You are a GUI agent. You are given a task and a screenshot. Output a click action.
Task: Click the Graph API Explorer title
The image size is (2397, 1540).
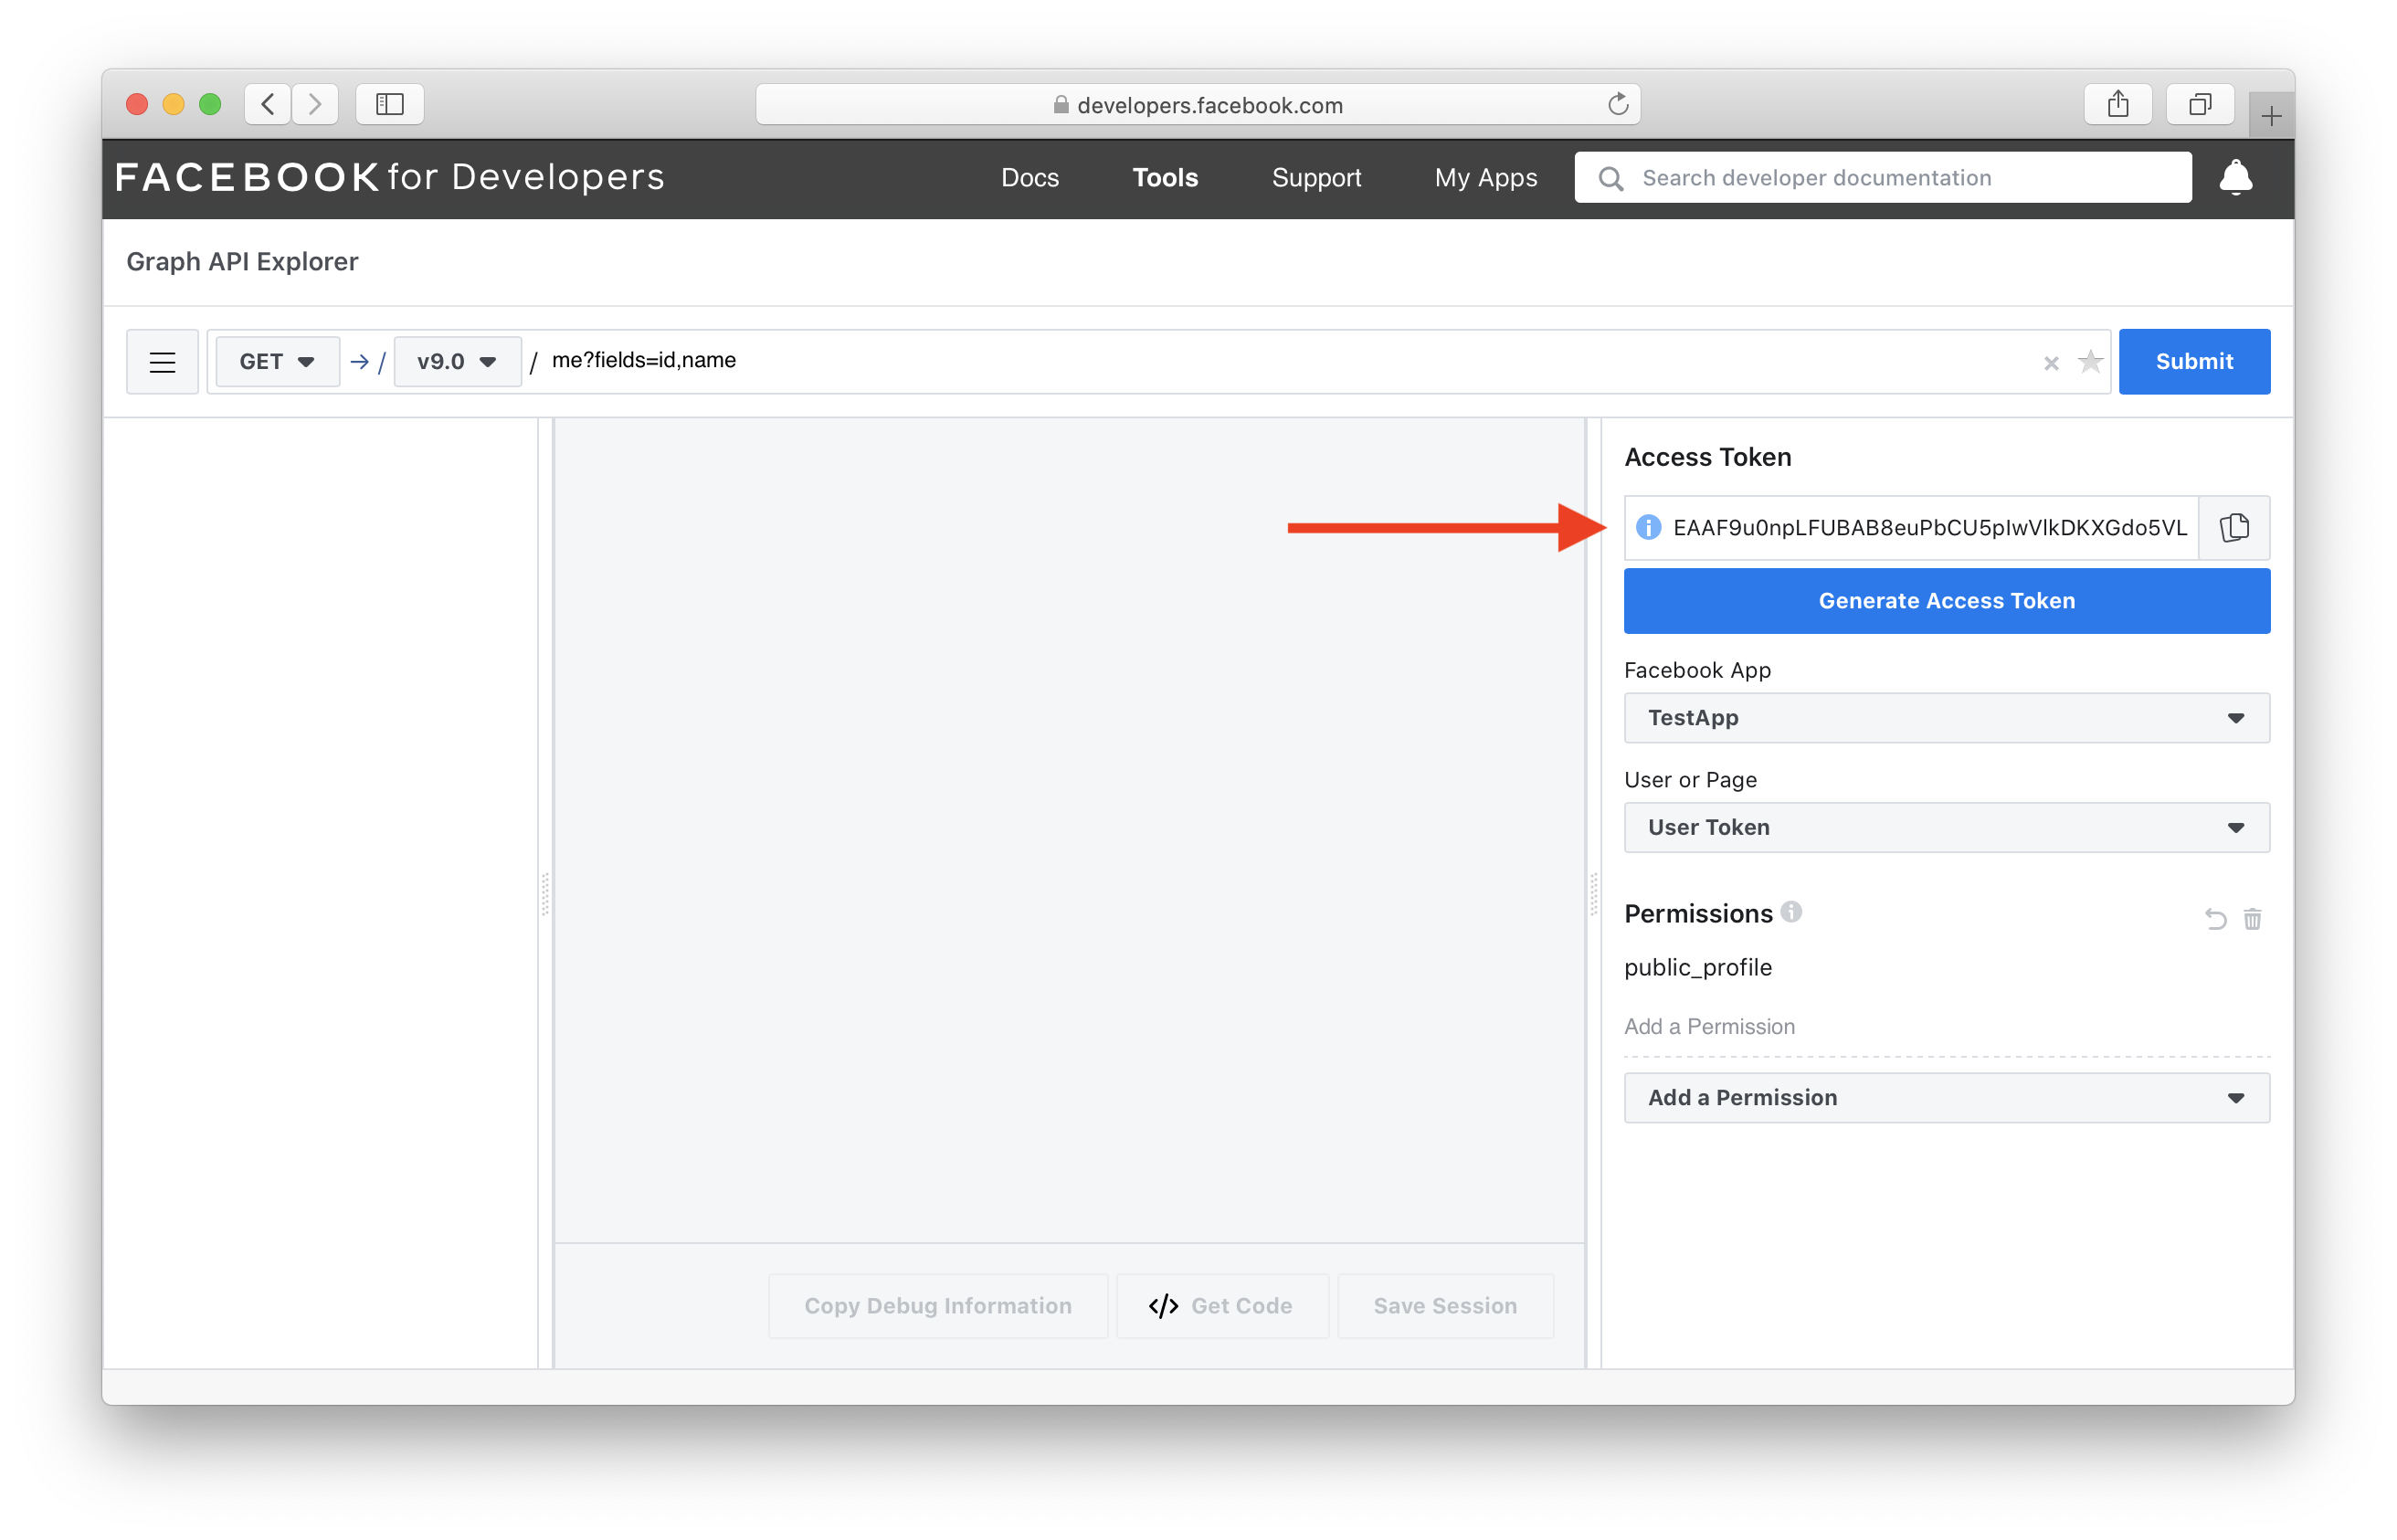pyautogui.click(x=242, y=262)
